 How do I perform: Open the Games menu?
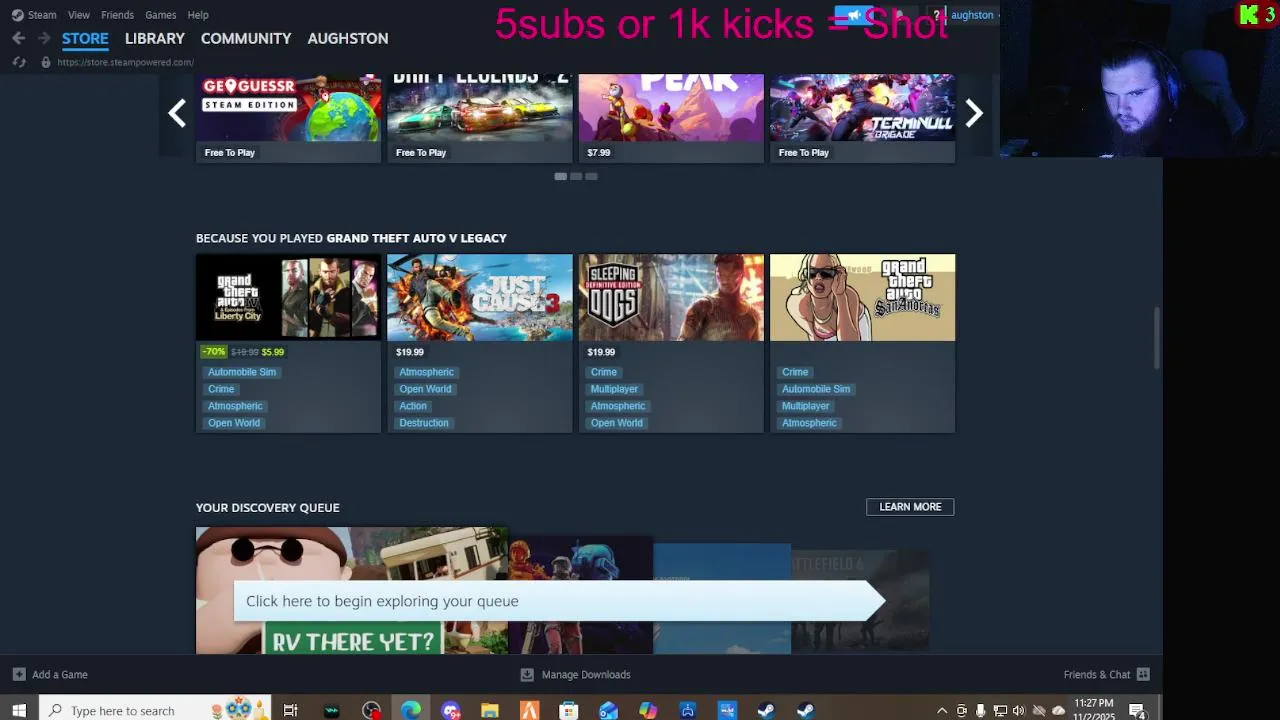[x=161, y=15]
